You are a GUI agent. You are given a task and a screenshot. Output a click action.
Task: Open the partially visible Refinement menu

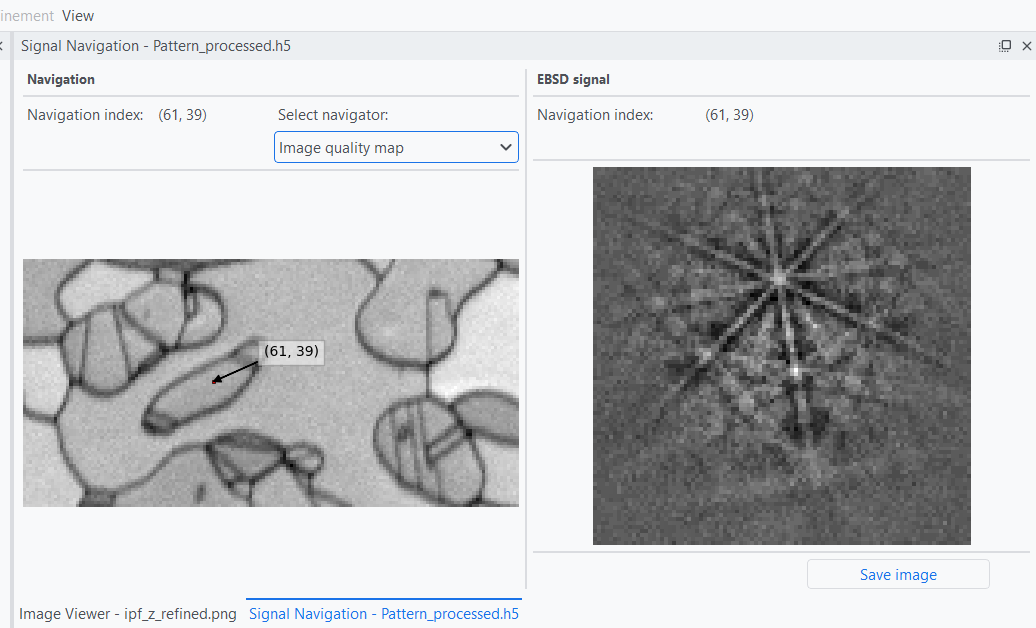coord(27,15)
